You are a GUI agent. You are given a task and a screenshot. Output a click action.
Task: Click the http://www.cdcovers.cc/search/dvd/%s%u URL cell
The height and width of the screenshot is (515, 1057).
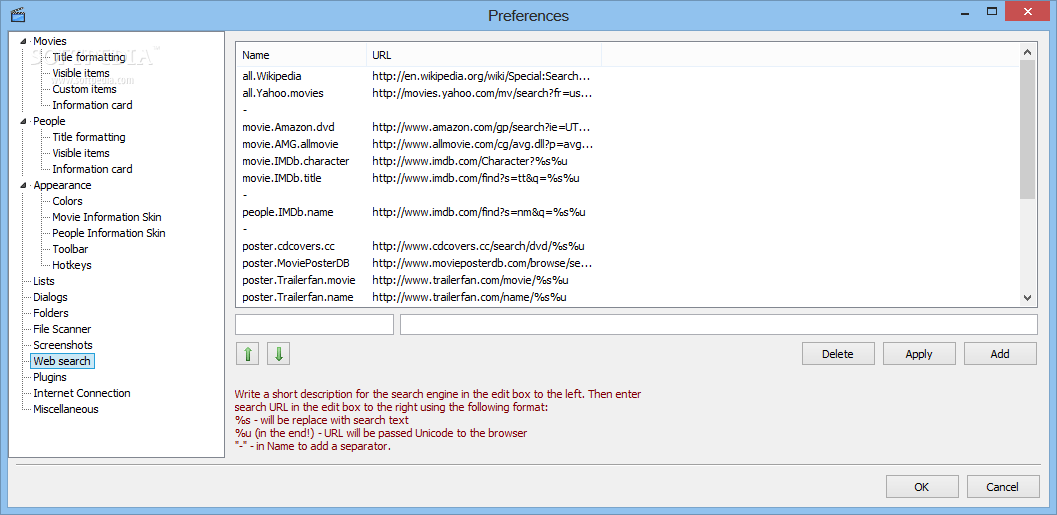point(478,246)
